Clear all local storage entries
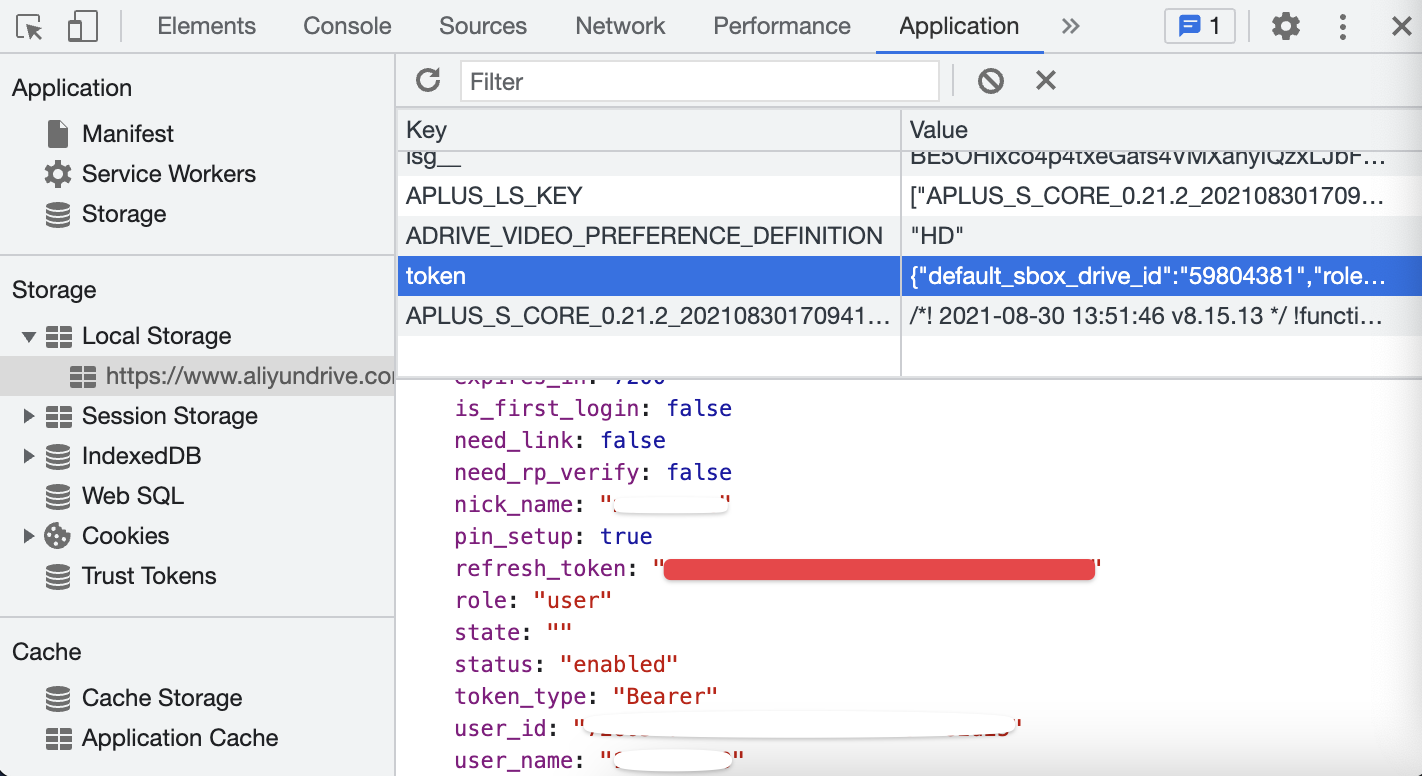The image size is (1422, 776). (x=990, y=81)
